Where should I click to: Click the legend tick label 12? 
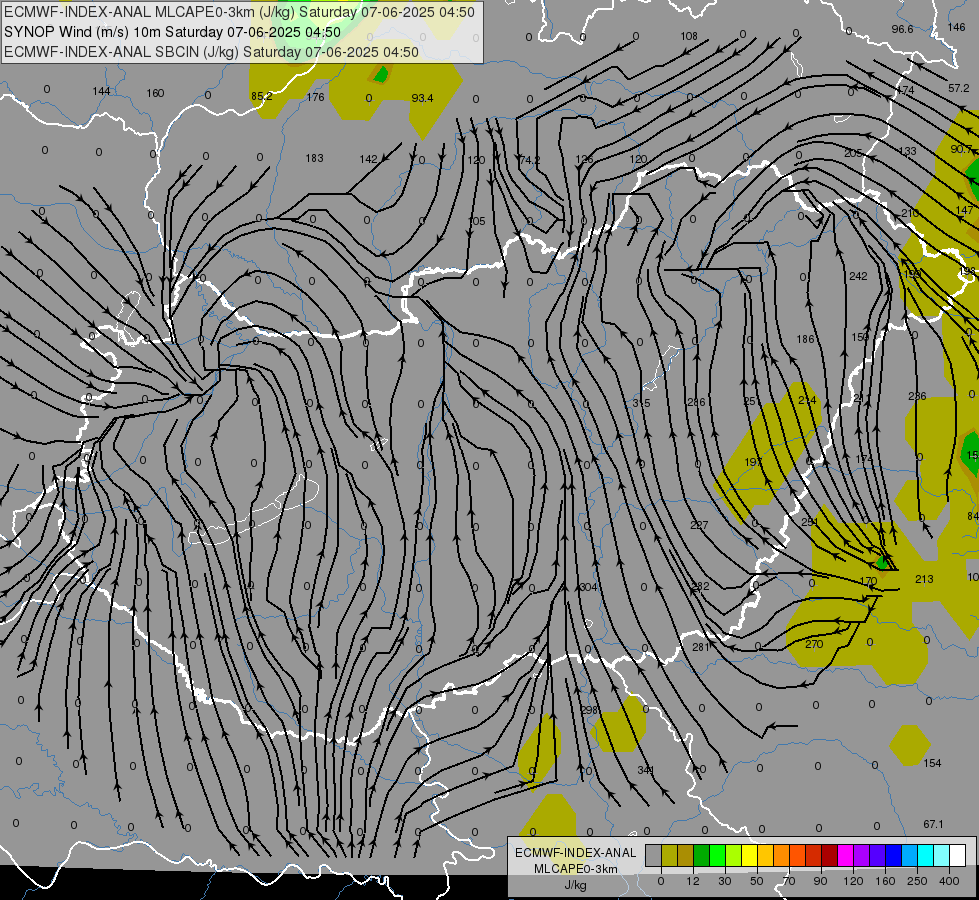point(693,881)
